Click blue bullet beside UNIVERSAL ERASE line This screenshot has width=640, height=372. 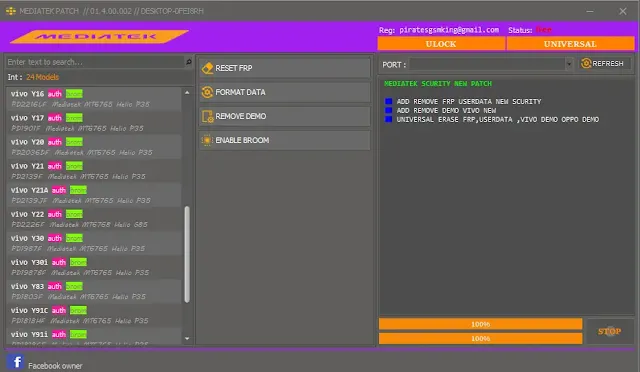click(x=389, y=119)
